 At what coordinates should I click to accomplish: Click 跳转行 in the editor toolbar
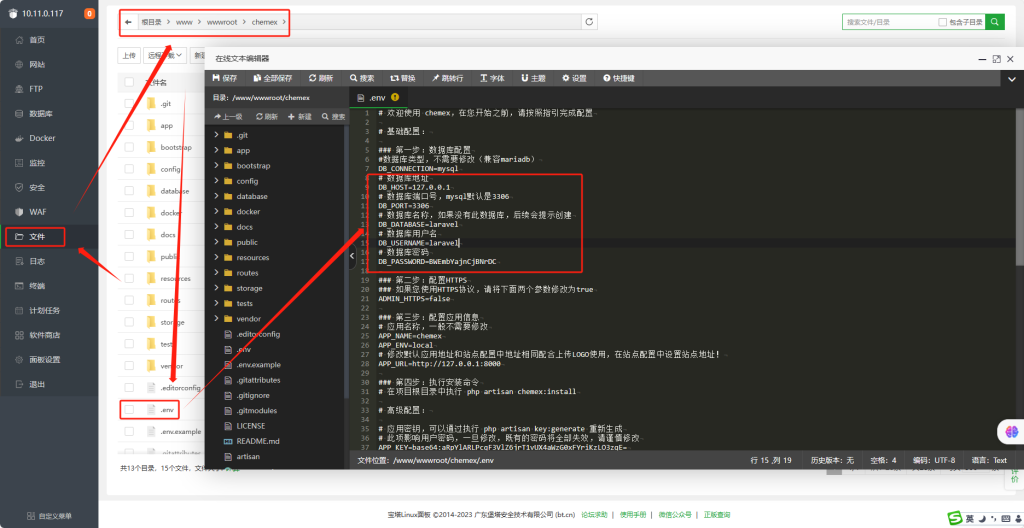point(447,78)
